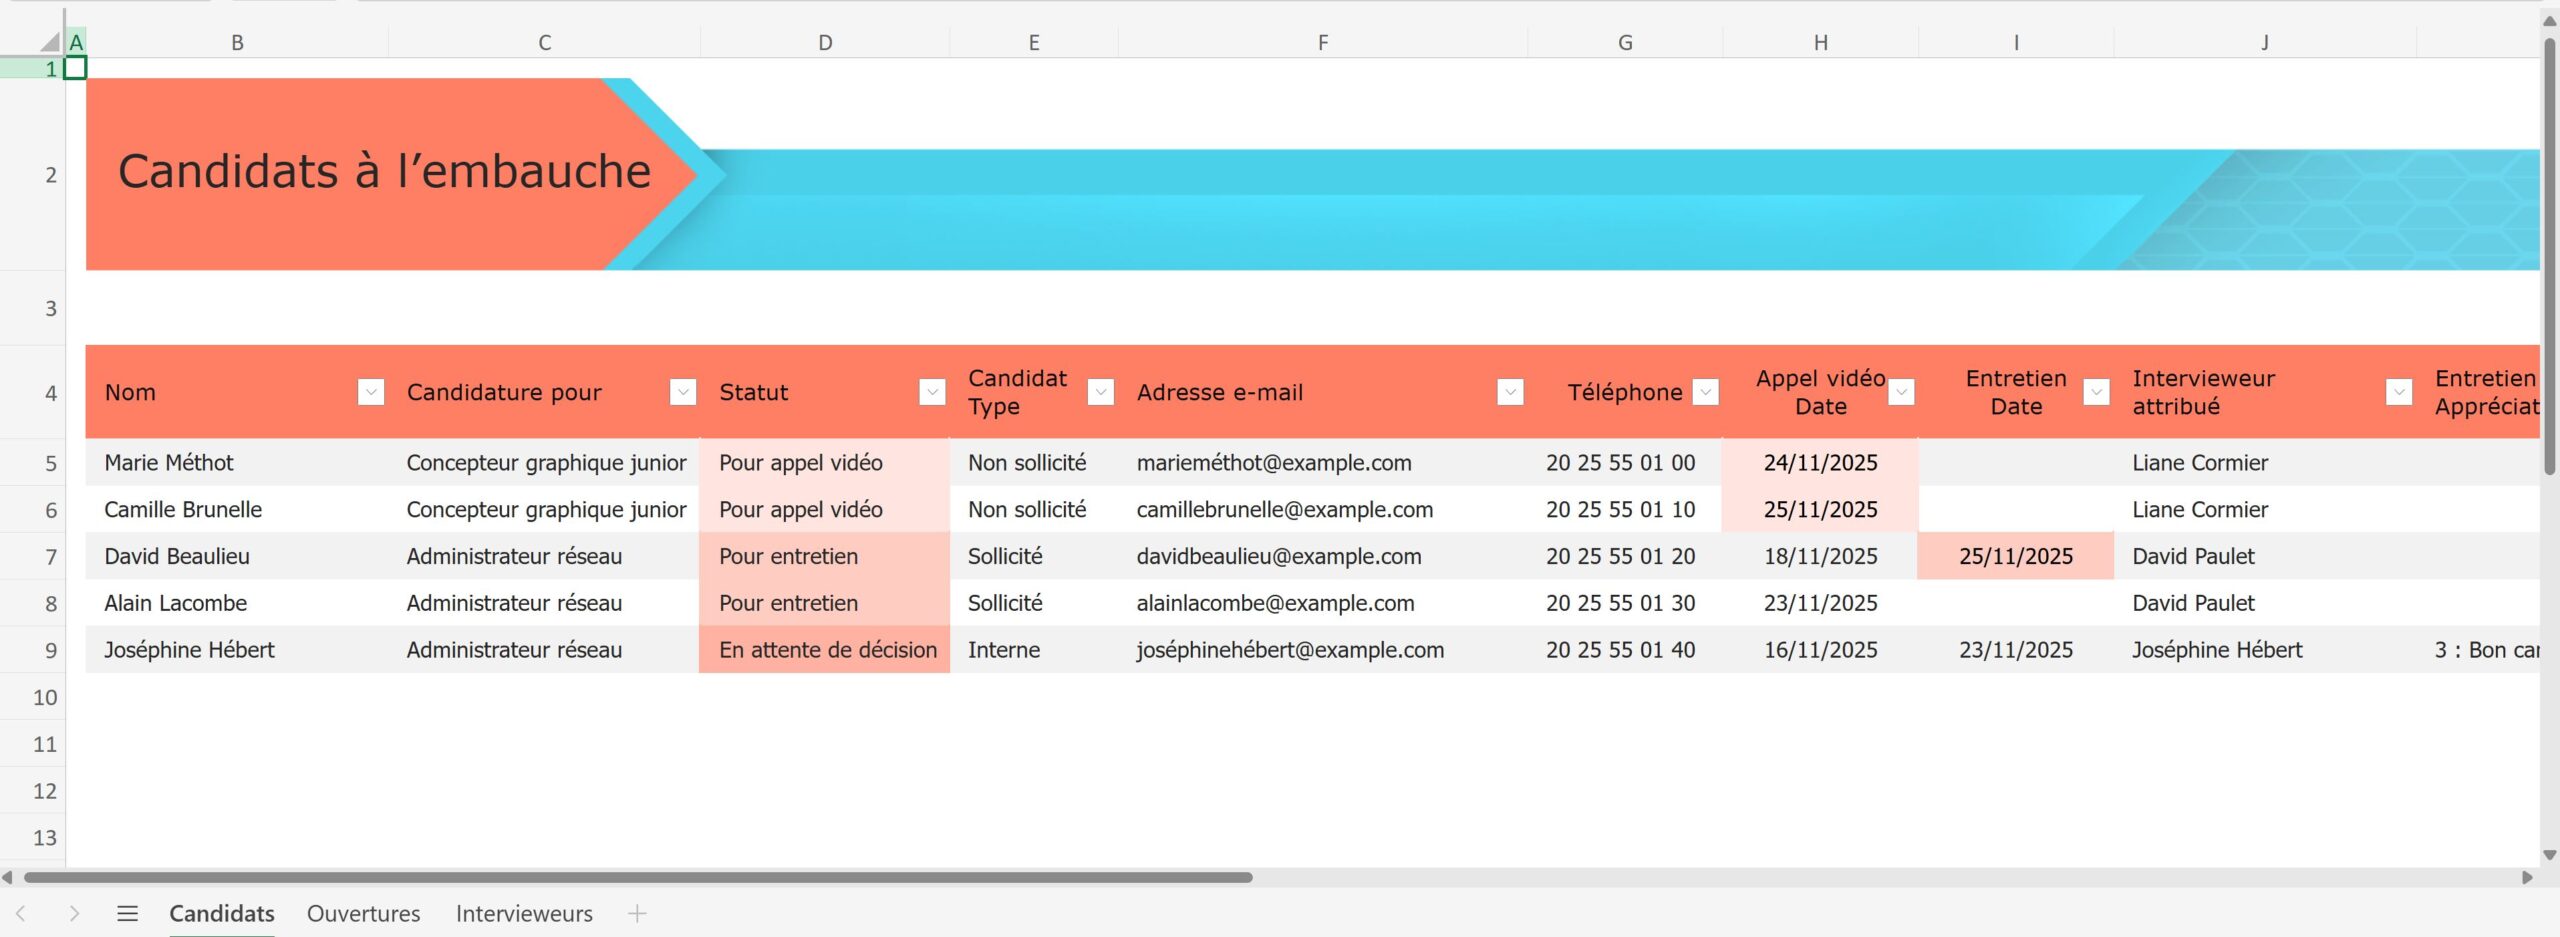Select the Candidats sheet tab

coord(221,913)
